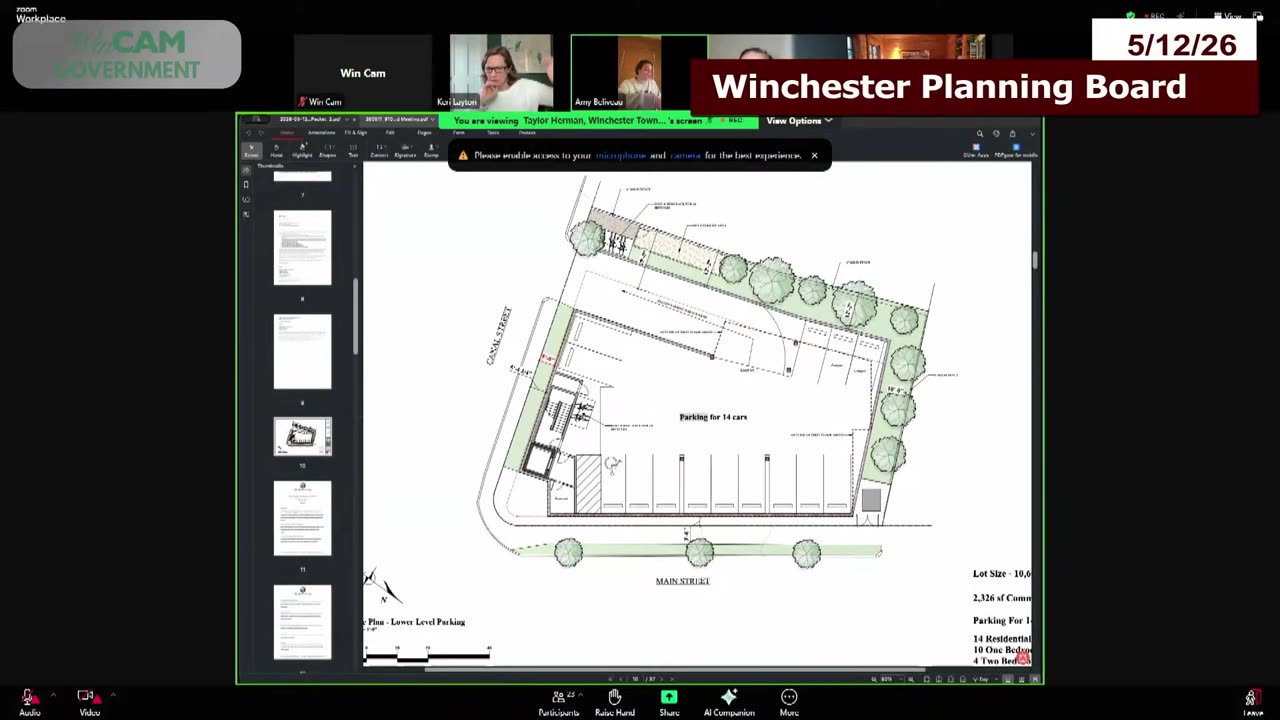Click the zoom out icon in status bar
The image size is (1280, 720).
pos(874,679)
